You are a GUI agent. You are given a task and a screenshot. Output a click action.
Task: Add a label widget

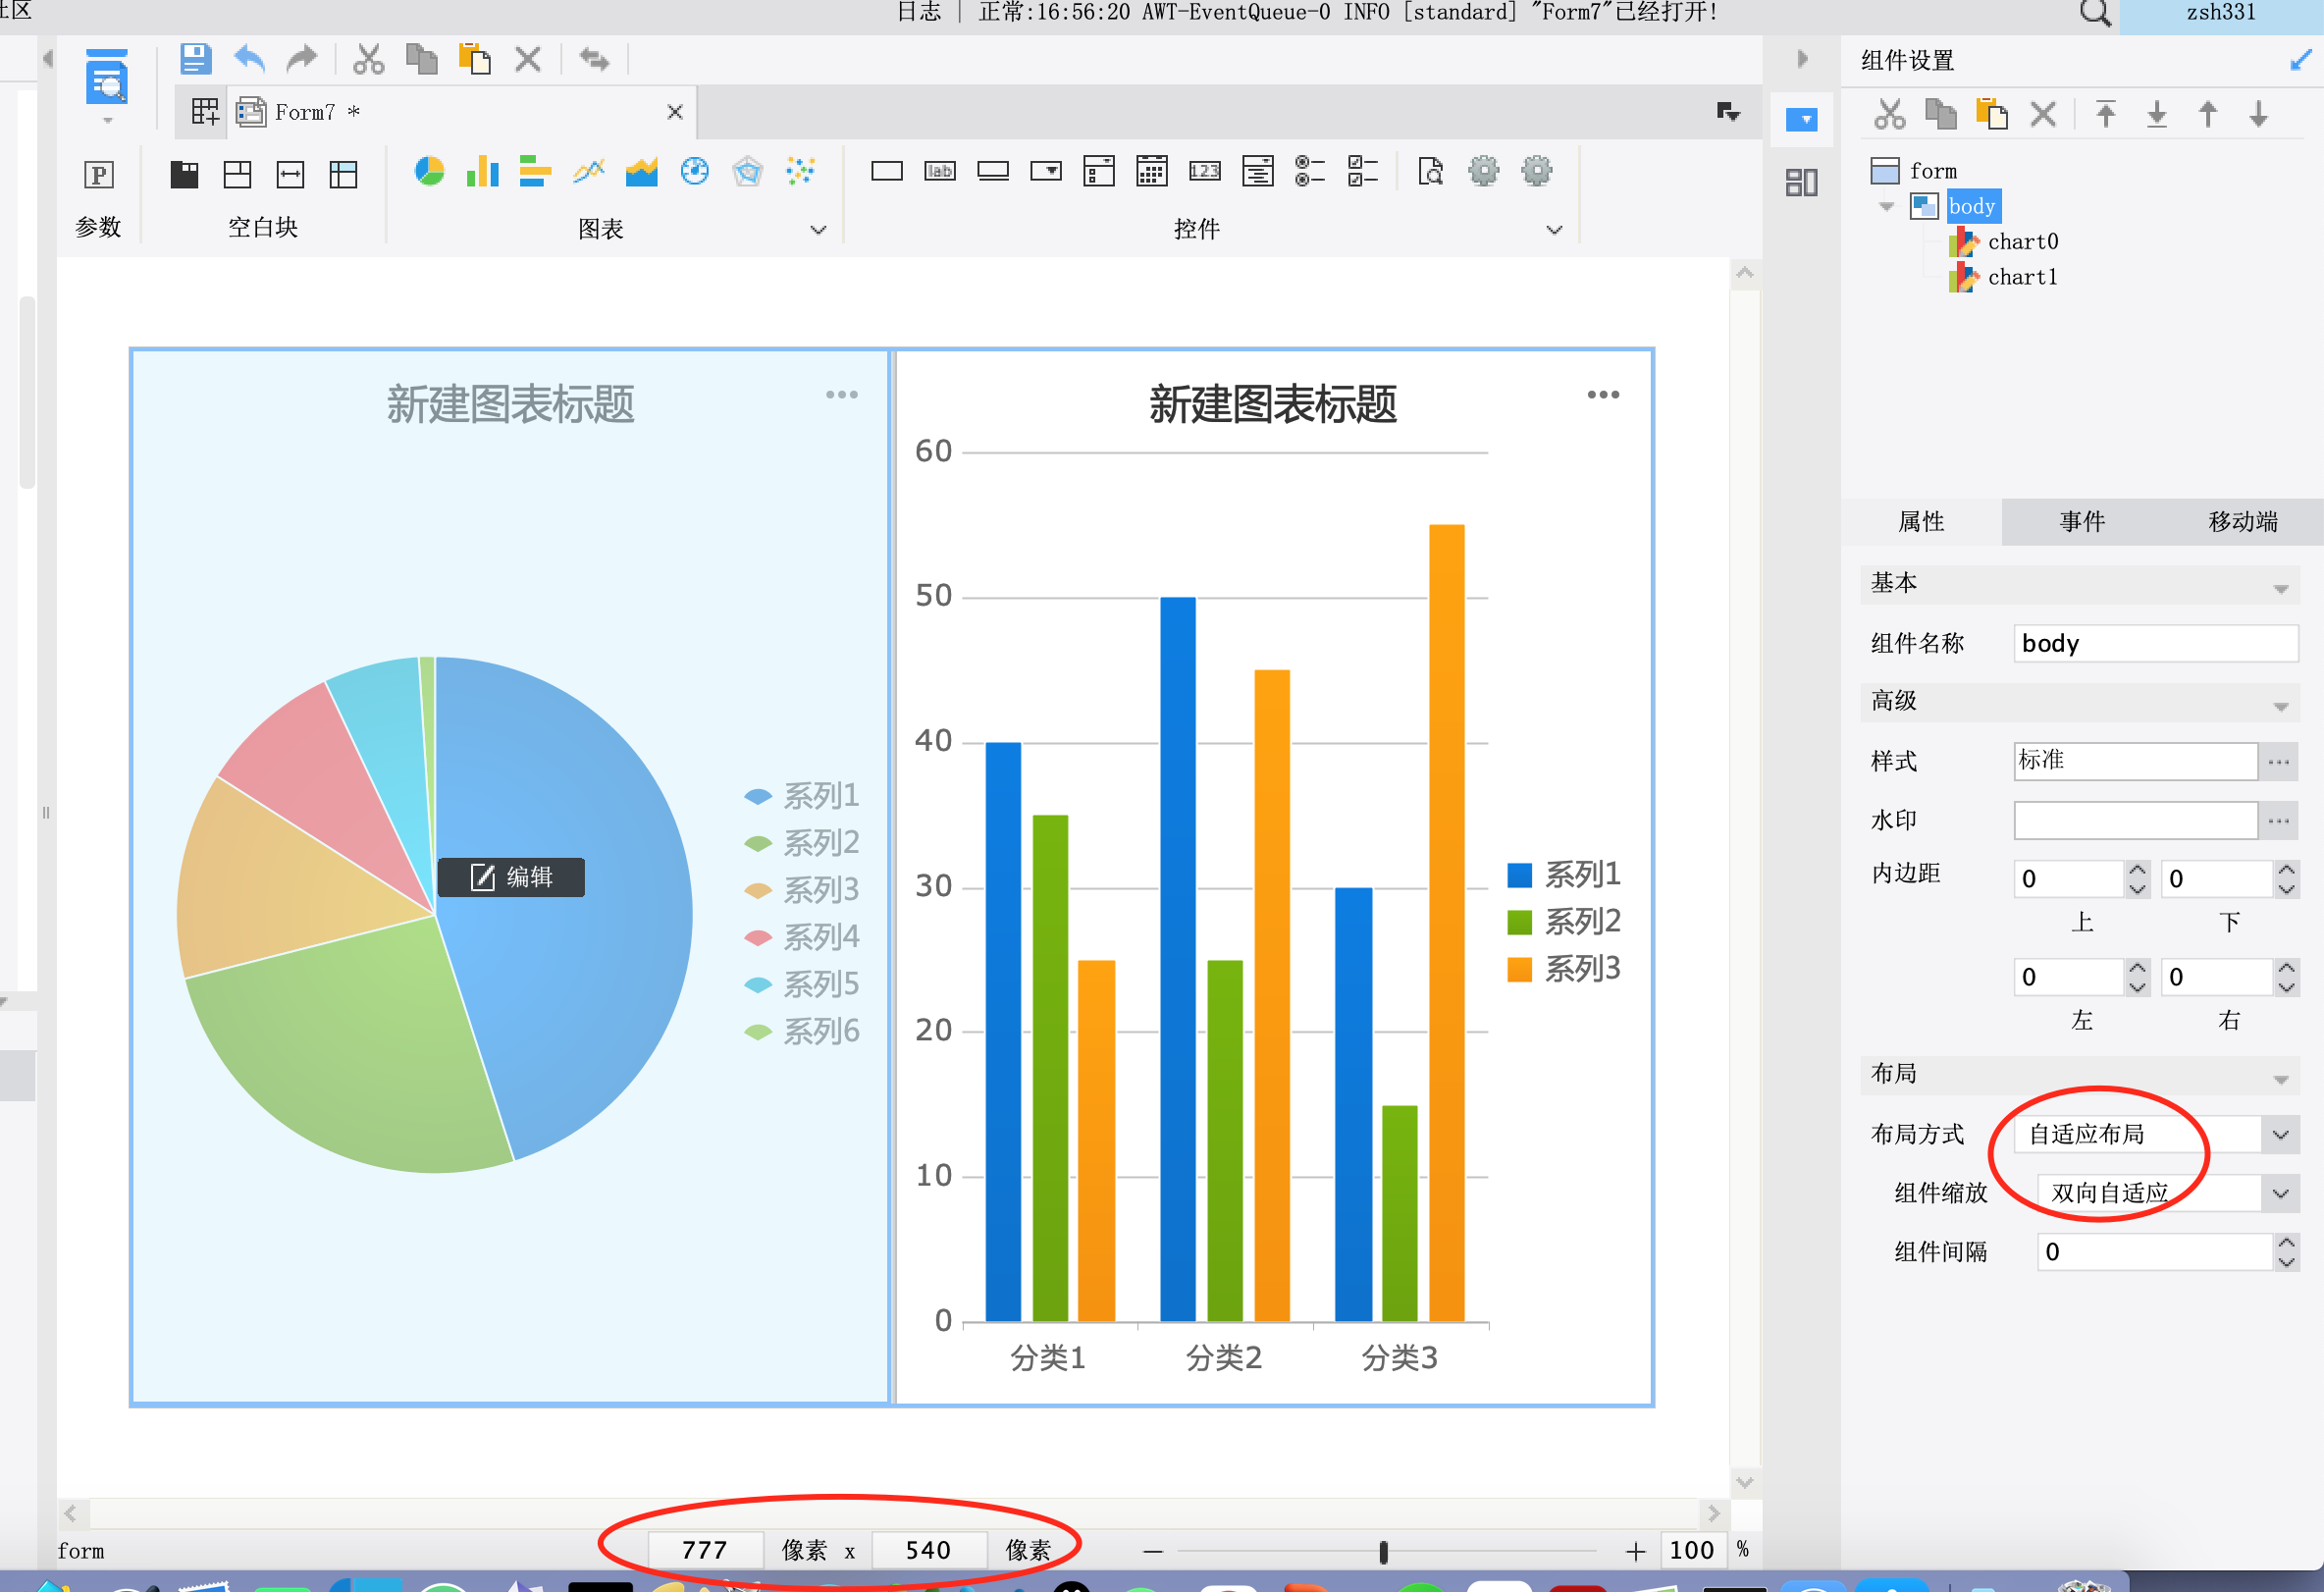coord(940,172)
